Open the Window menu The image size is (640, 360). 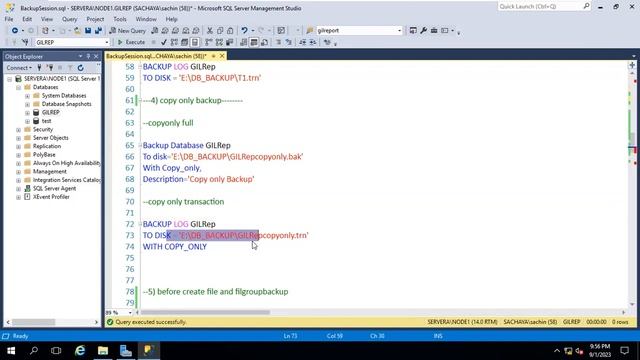coord(146,19)
